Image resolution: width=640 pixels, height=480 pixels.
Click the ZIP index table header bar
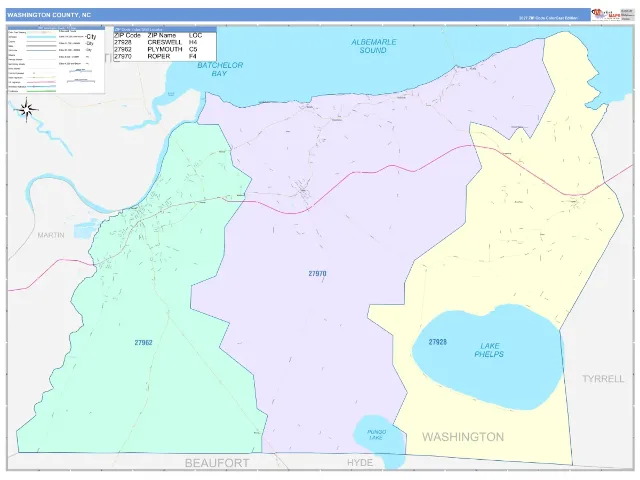click(165, 29)
